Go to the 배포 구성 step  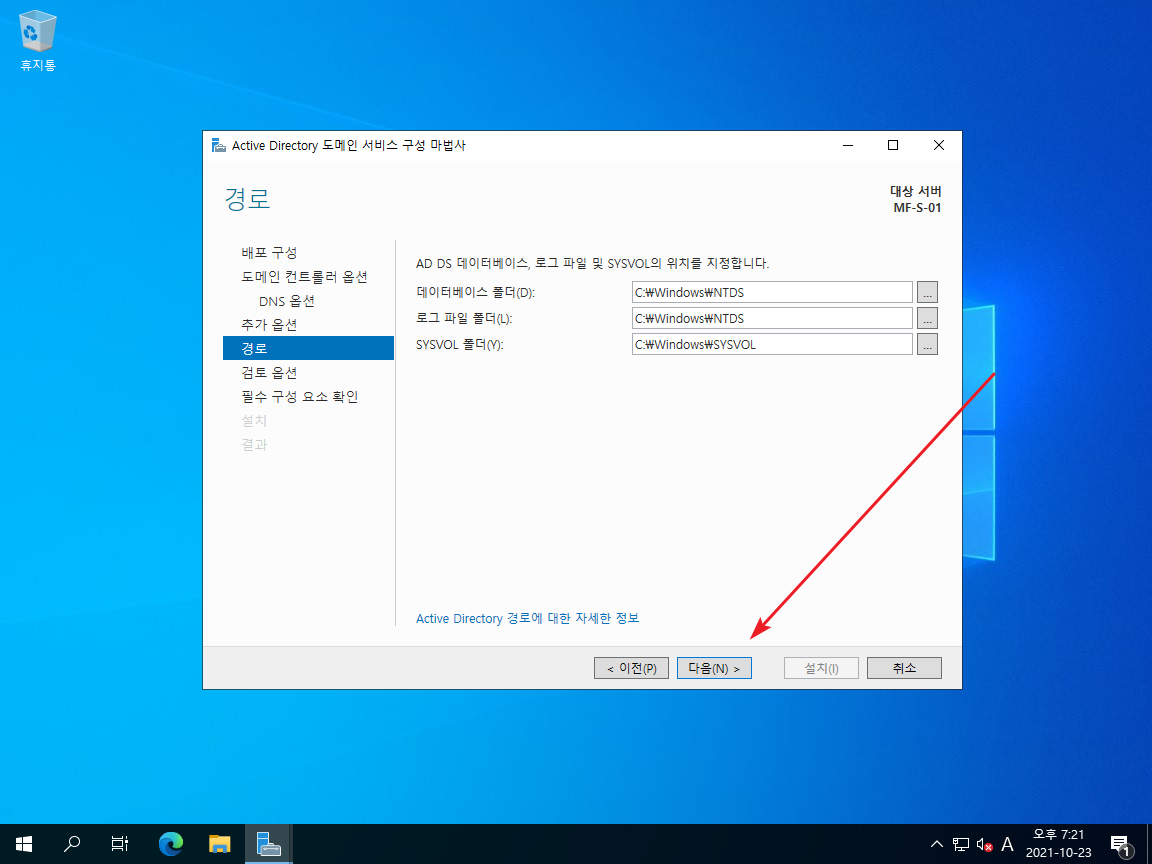coord(269,253)
